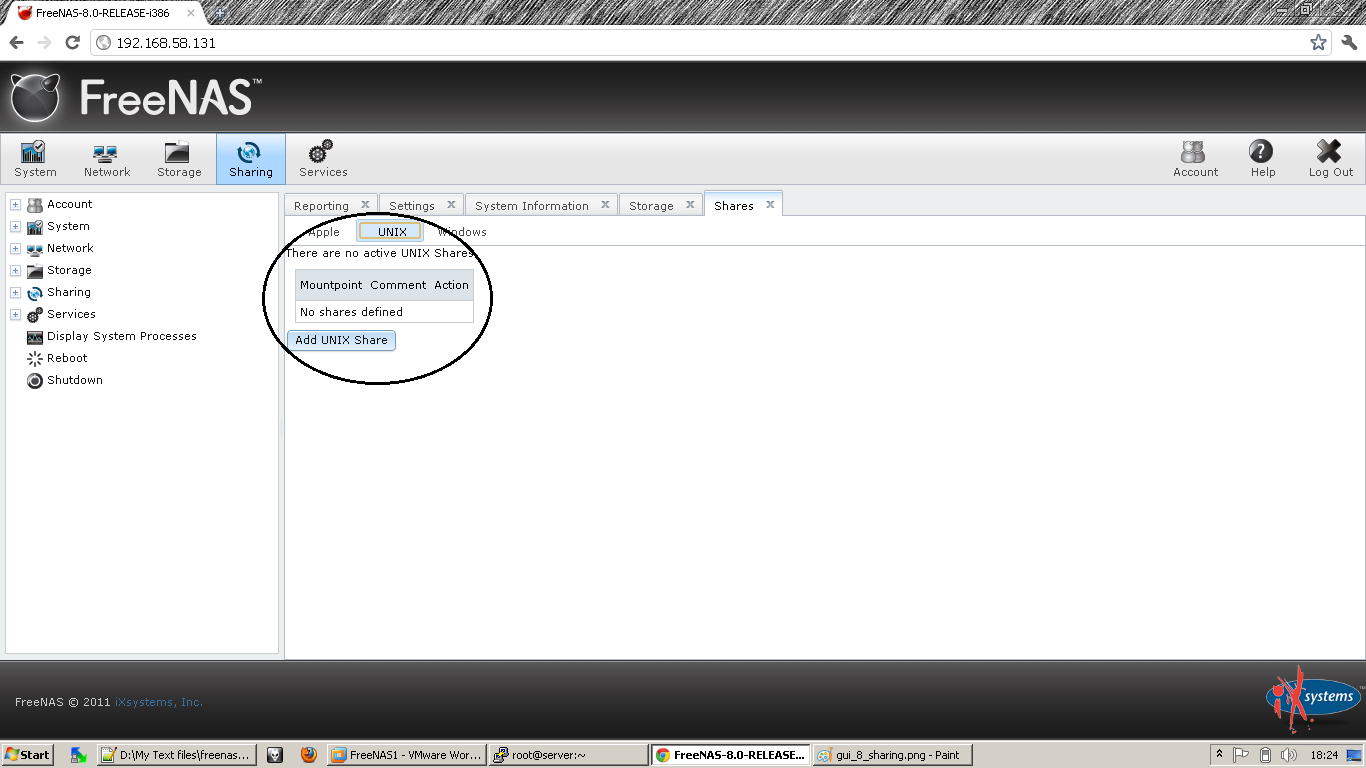
Task: Select the Network toolbar icon
Action: coord(106,158)
